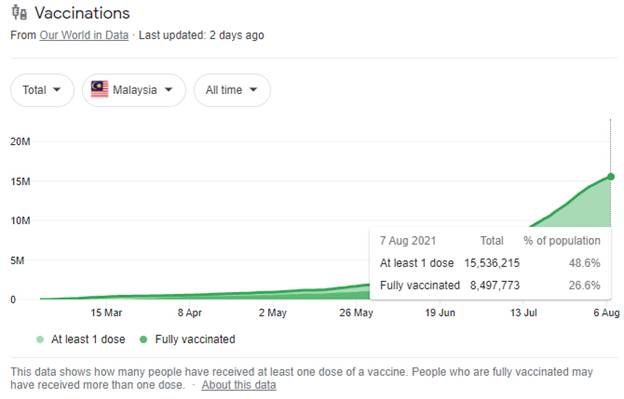Viewport: 624px width, 399px height.
Task: Click the arrow next to All time
Action: click(x=253, y=90)
